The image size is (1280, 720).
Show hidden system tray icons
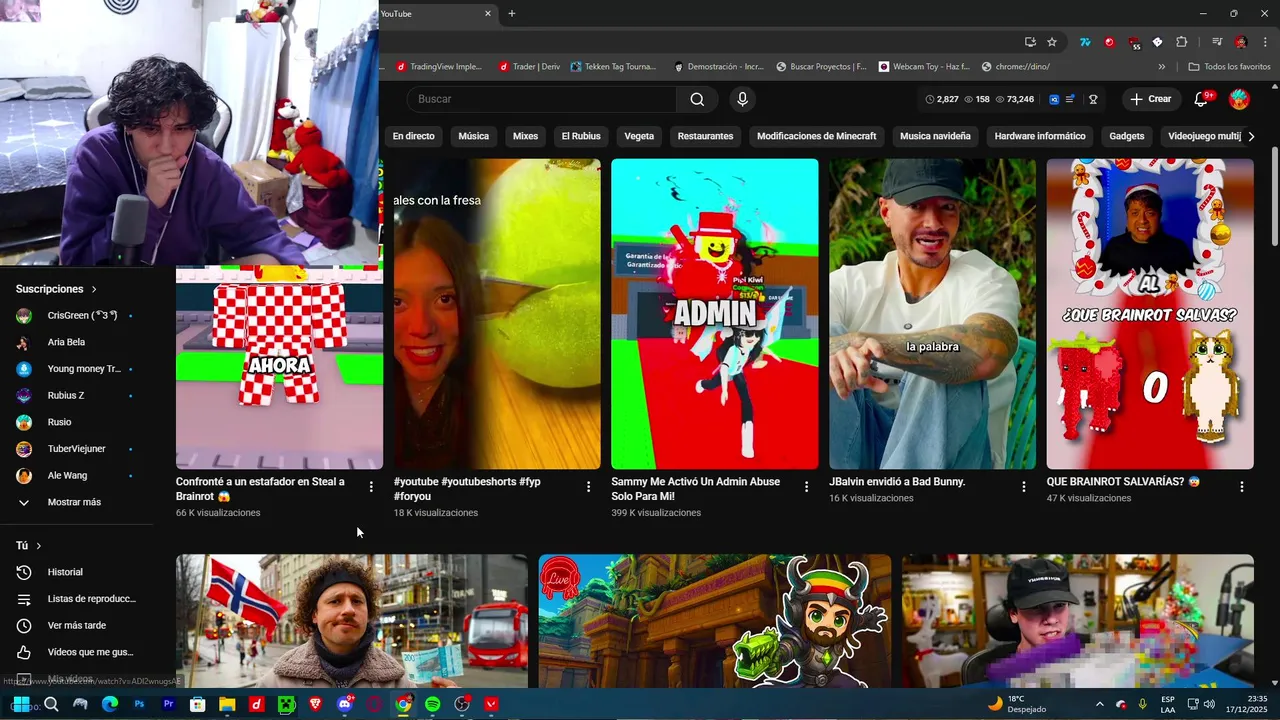1100,704
